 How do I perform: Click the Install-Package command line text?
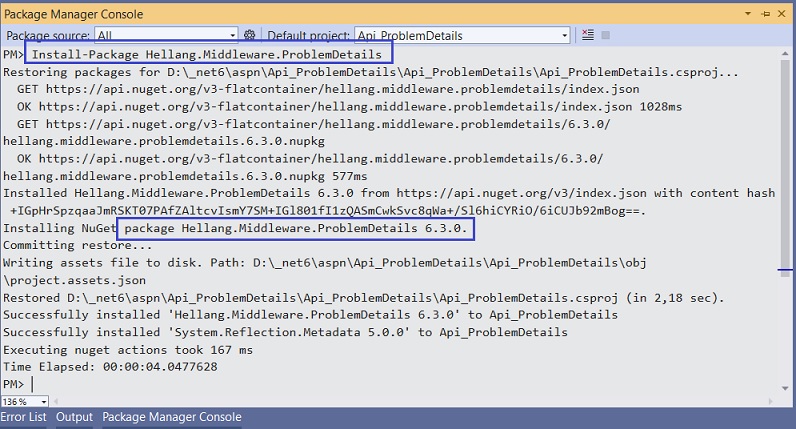207,54
